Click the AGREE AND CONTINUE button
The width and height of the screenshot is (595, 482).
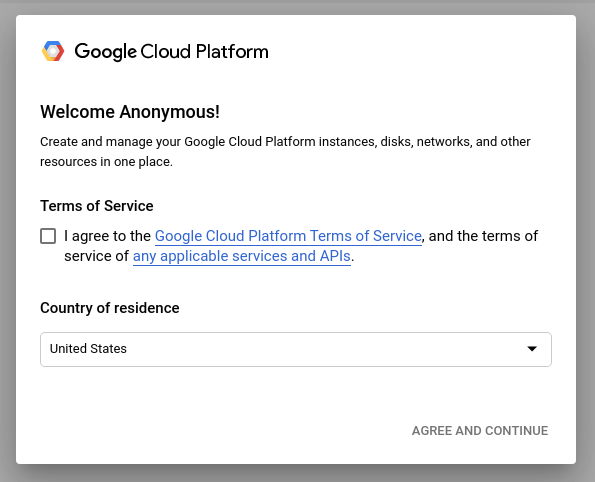click(x=480, y=431)
